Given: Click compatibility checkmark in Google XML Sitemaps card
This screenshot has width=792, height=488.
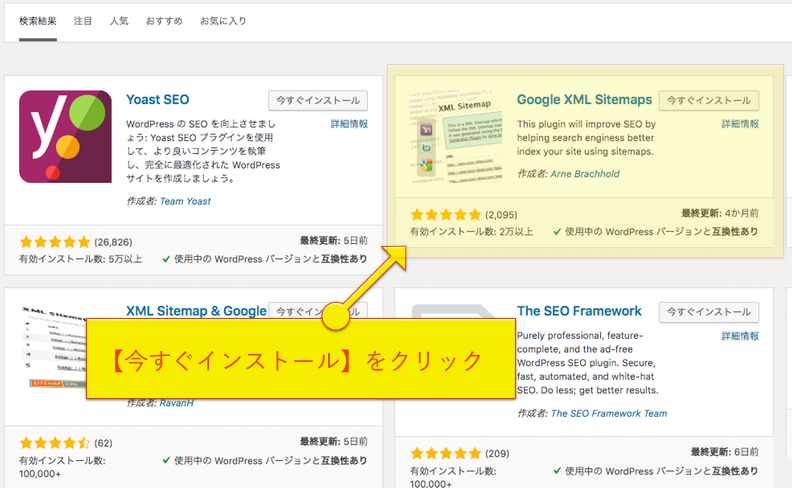Looking at the screenshot, I should coord(557,232).
